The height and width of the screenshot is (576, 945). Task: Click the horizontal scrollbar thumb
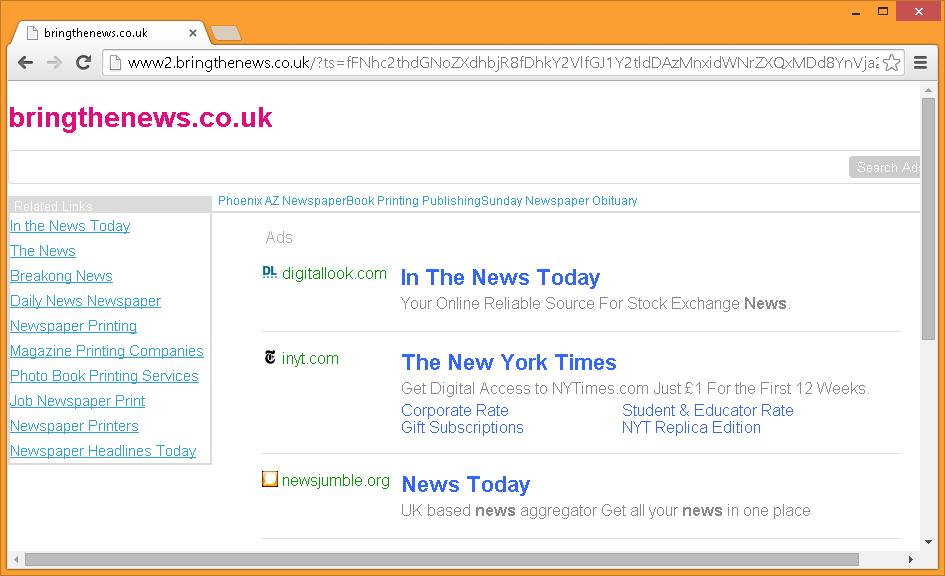tap(442, 560)
